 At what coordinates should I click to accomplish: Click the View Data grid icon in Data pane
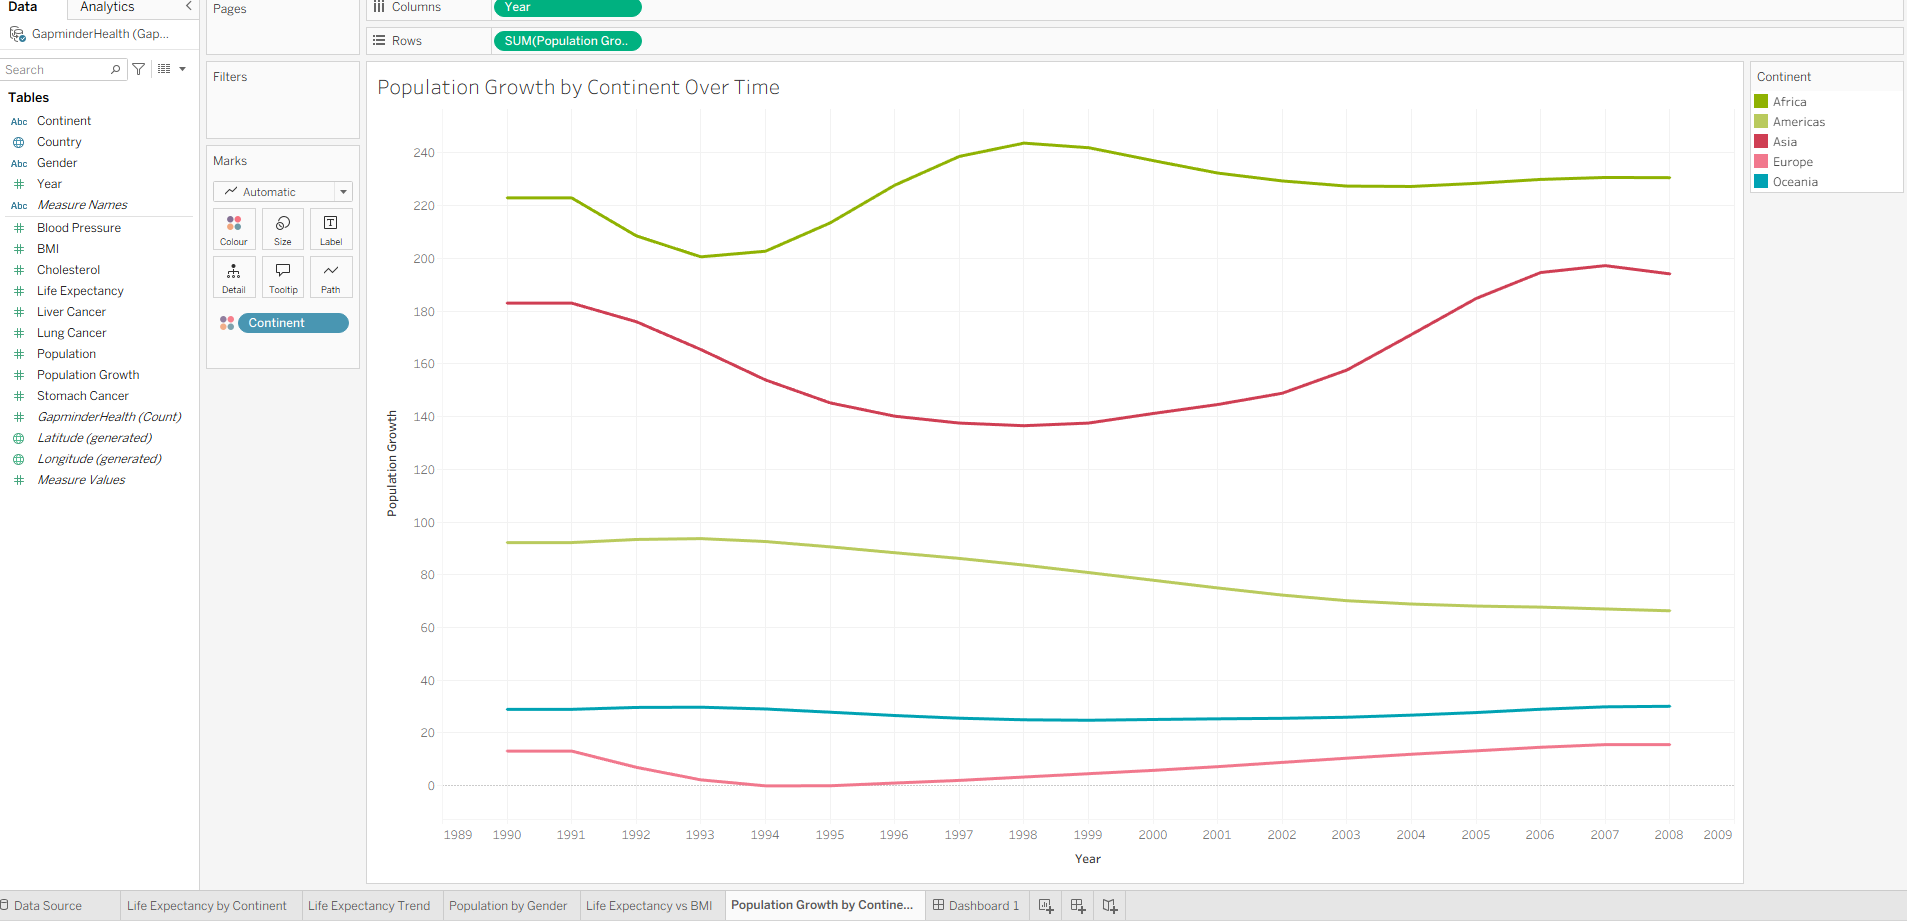pos(163,68)
